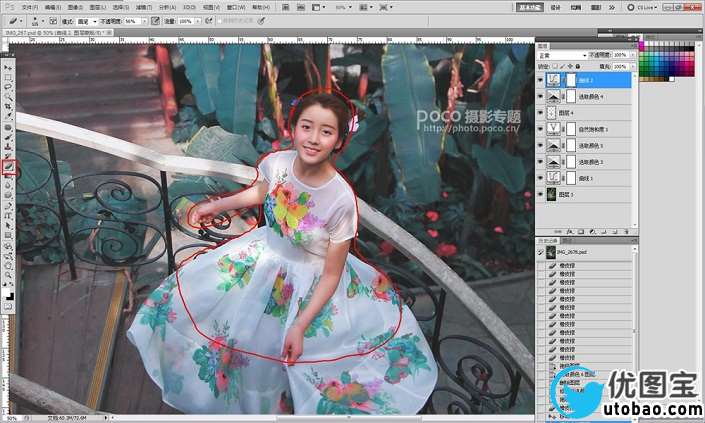
Task: Select the Path Selection tool
Action: pos(8,226)
